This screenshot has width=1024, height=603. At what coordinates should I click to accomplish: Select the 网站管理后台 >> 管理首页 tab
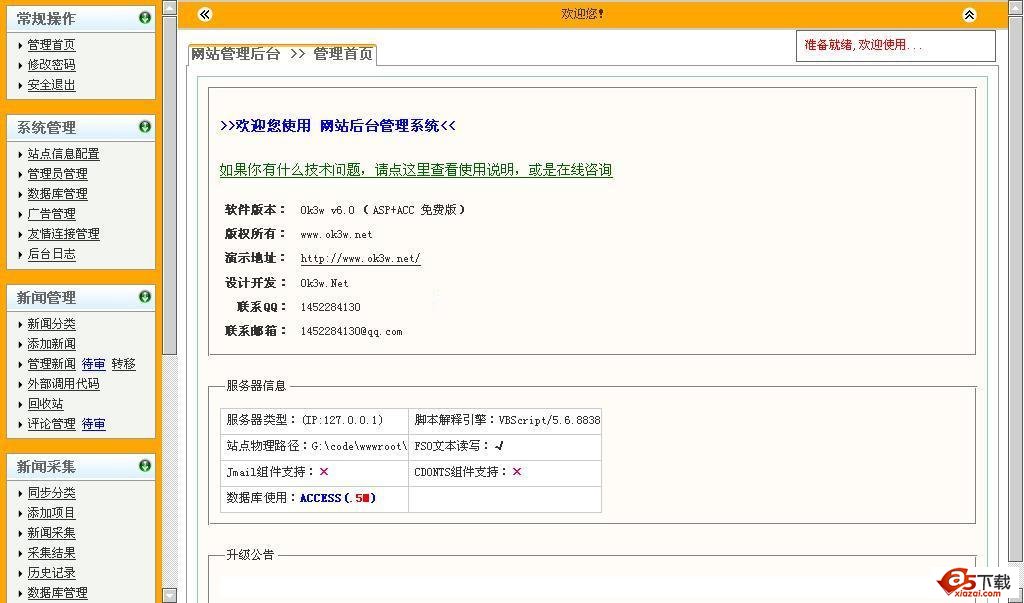282,54
